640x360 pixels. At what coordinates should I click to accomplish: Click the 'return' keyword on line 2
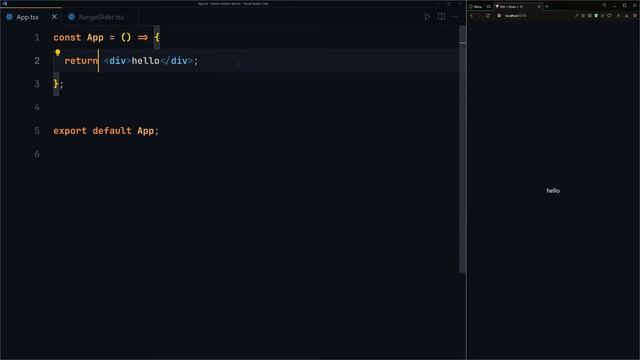point(81,61)
